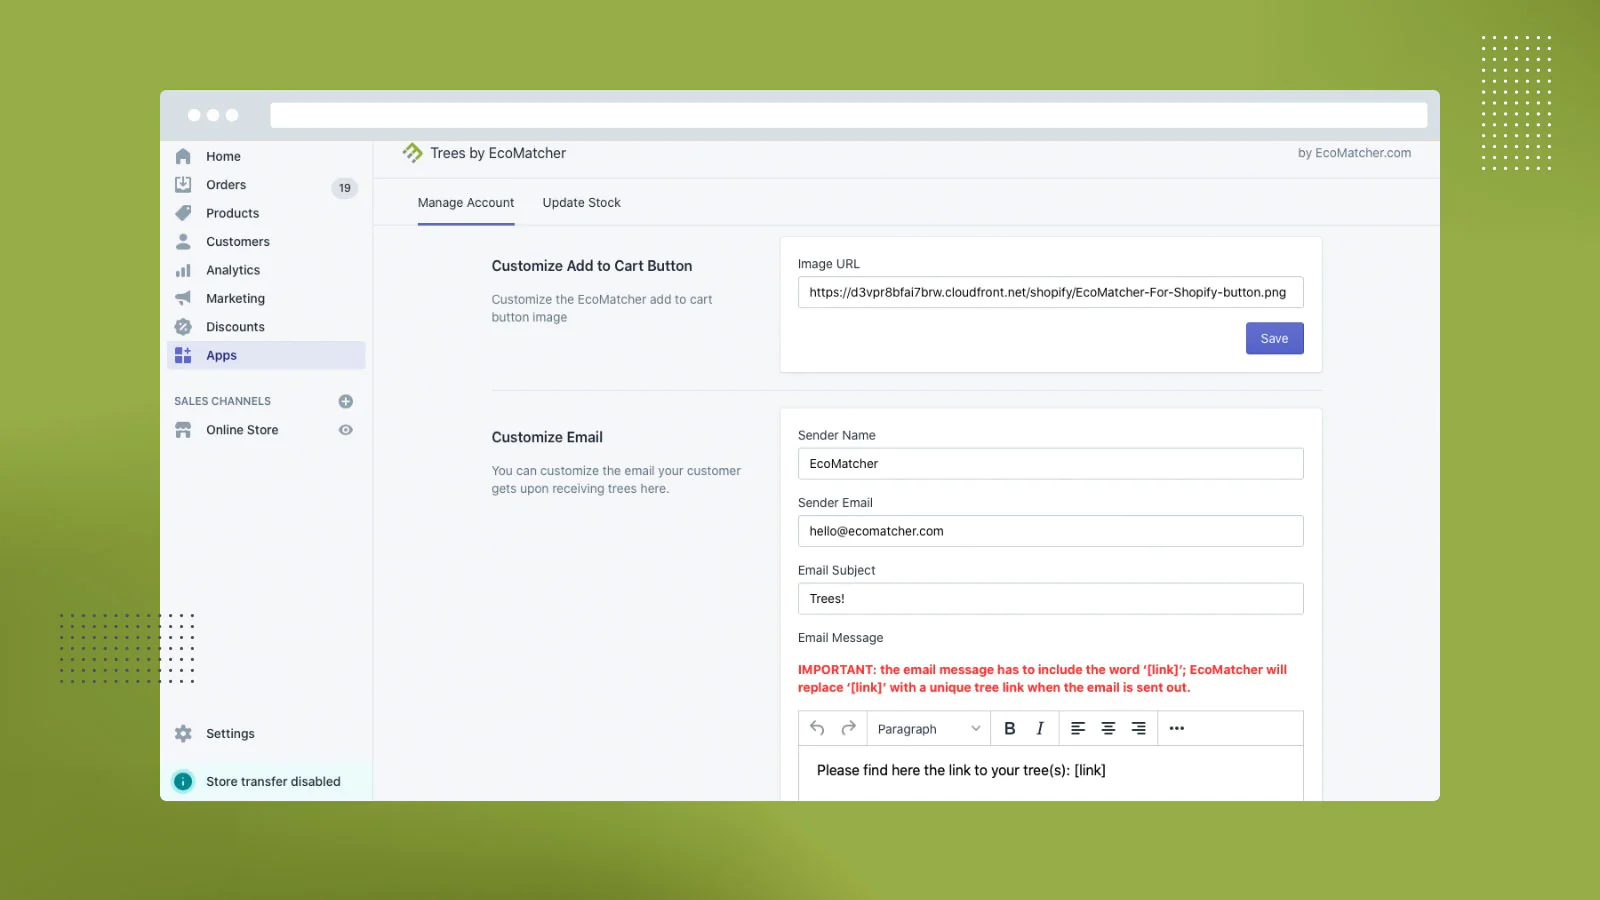Click the SALES CHANNELS heading

[222, 401]
